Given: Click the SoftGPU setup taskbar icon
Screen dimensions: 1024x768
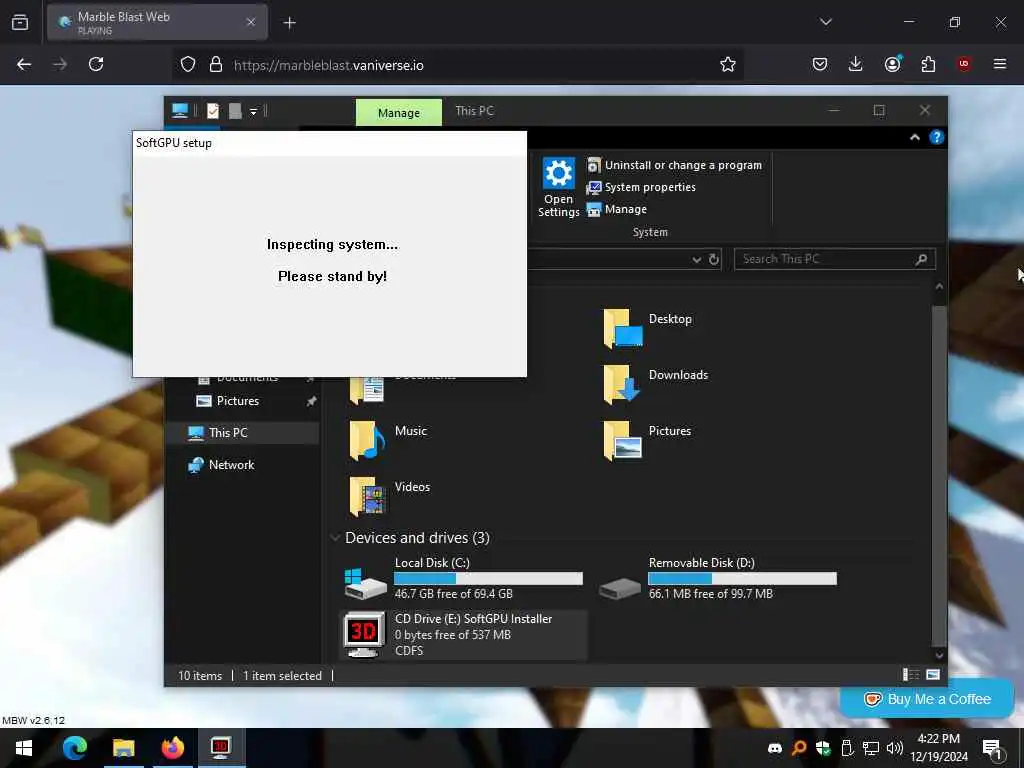Looking at the screenshot, I should [x=221, y=748].
